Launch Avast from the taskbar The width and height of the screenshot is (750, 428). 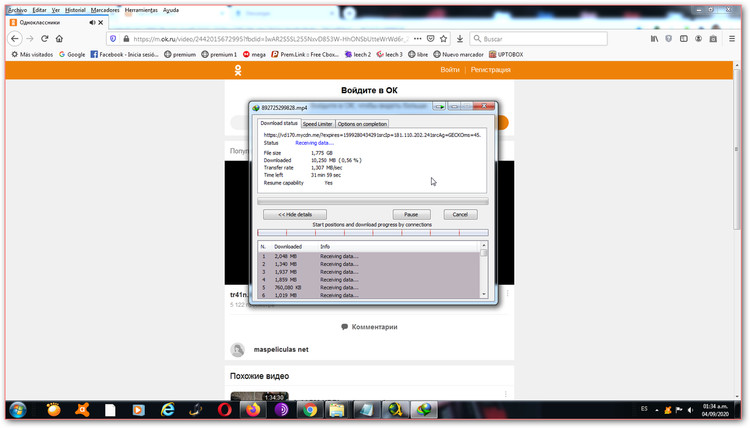pos(82,410)
